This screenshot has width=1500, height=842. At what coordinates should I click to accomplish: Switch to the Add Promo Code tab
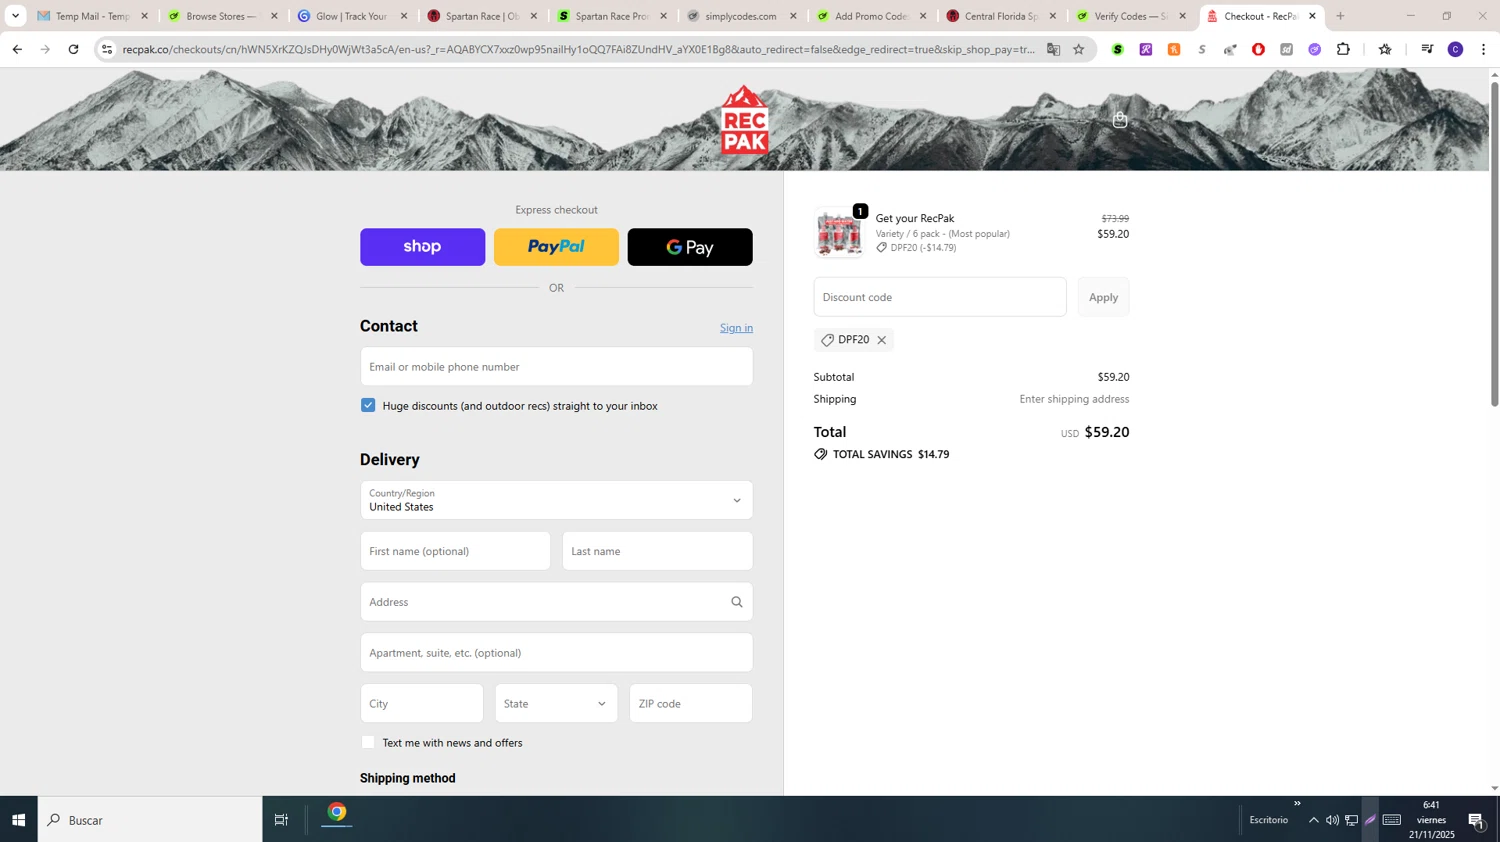[871, 16]
